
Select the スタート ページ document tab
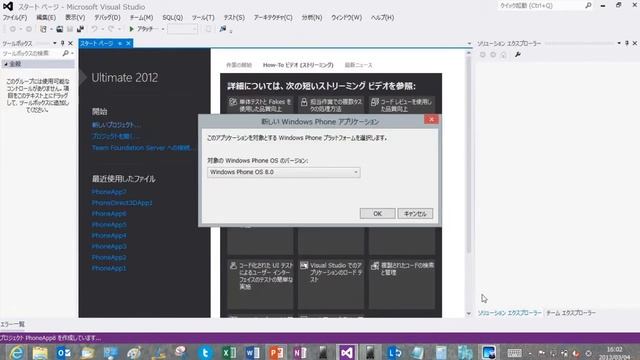click(x=96, y=43)
